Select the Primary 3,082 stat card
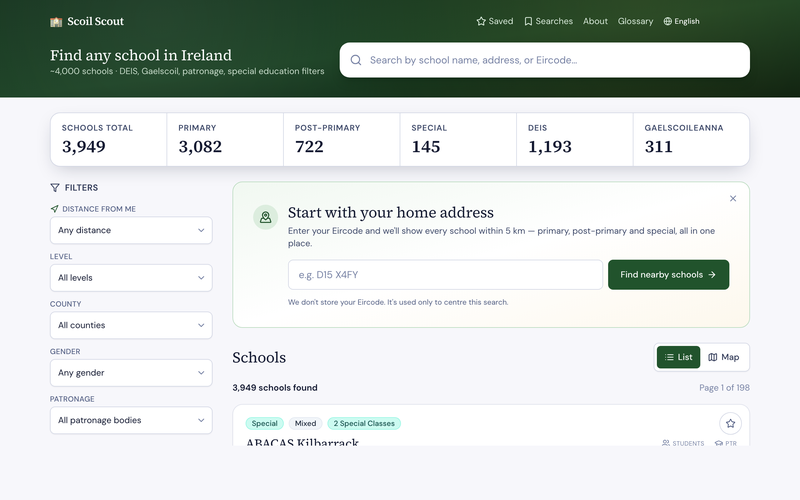Screen dimensions: 800x500 (225, 139)
